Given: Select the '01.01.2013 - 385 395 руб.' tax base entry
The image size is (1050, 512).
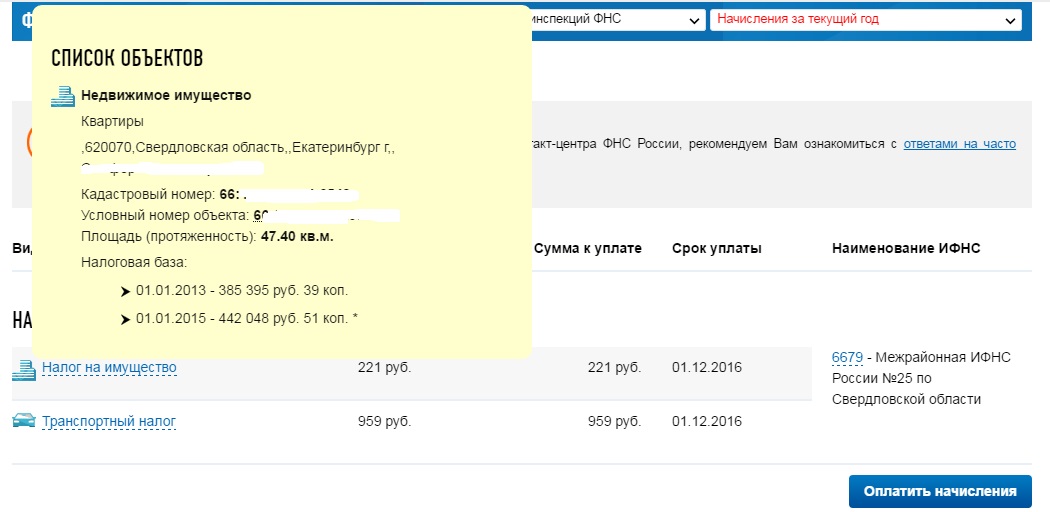Looking at the screenshot, I should point(242,291).
